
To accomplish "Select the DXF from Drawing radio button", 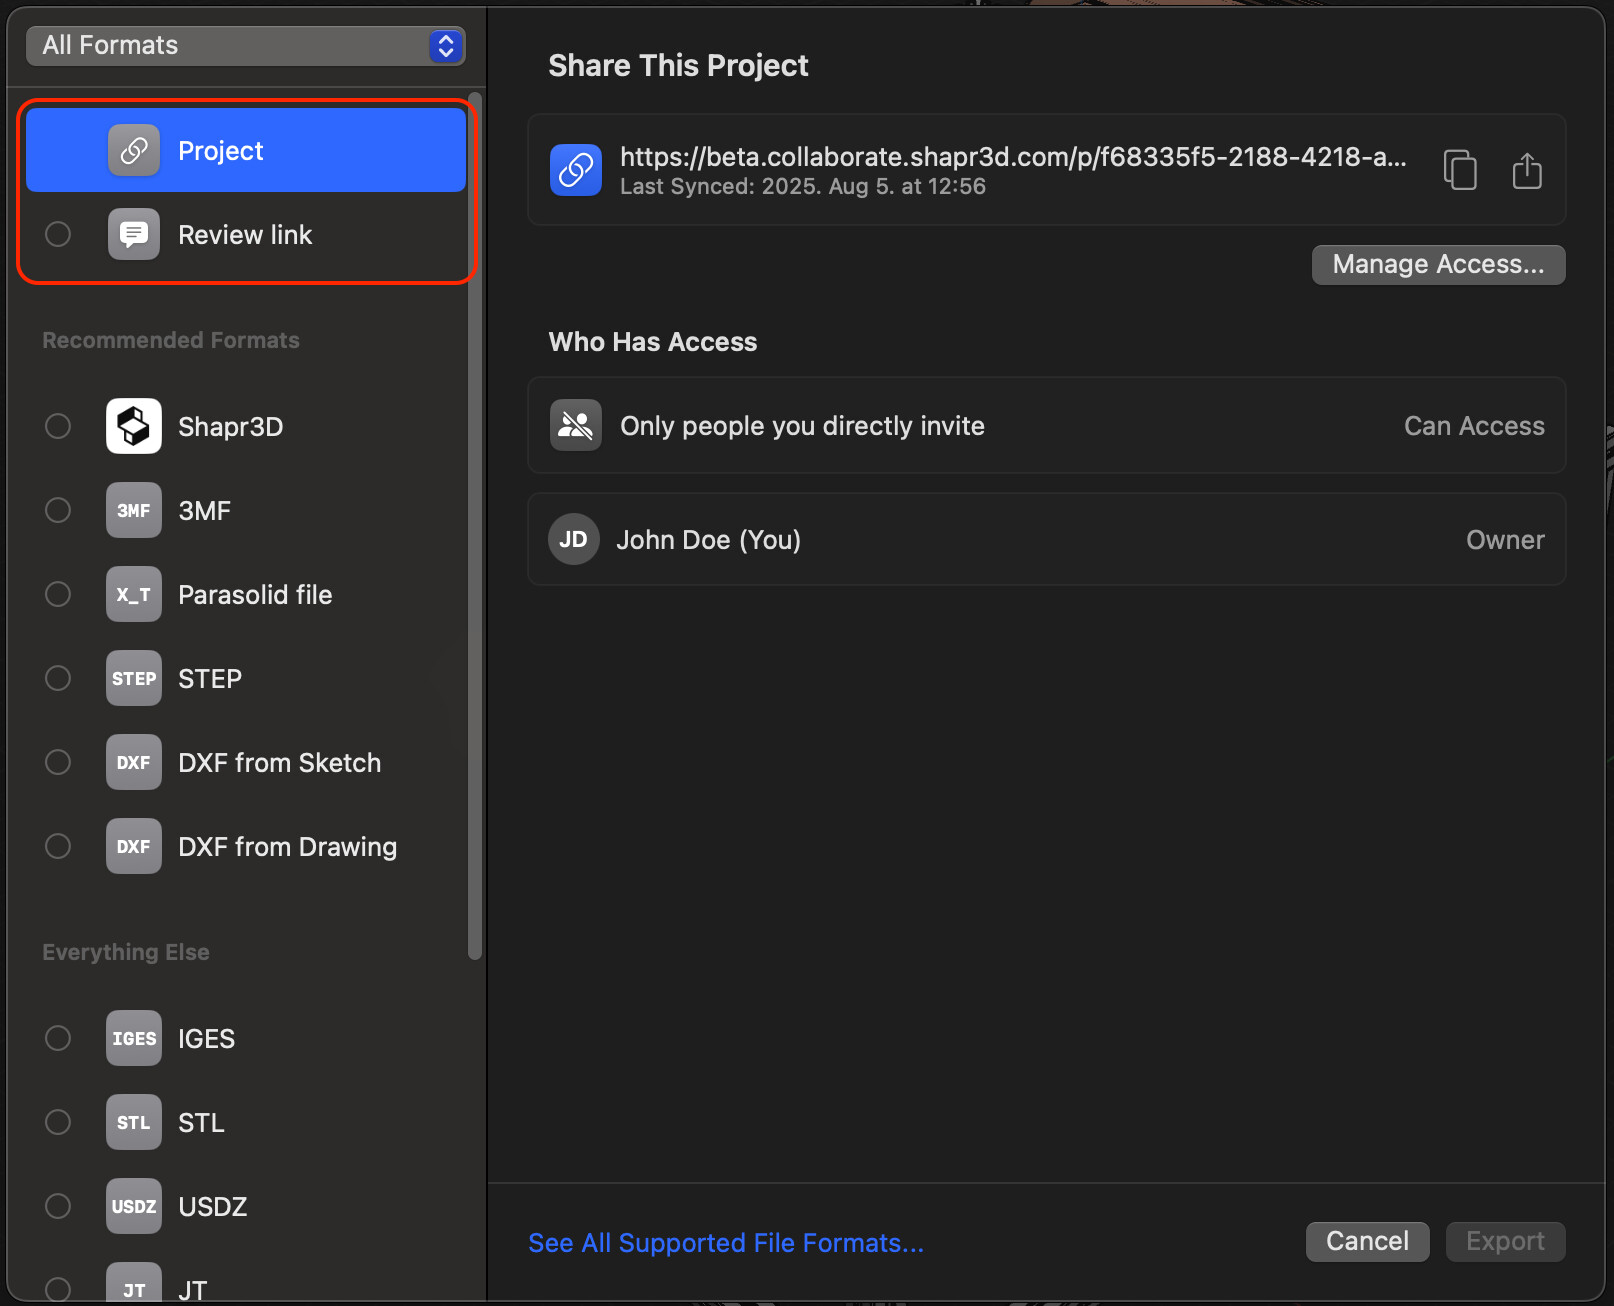I will [x=58, y=846].
